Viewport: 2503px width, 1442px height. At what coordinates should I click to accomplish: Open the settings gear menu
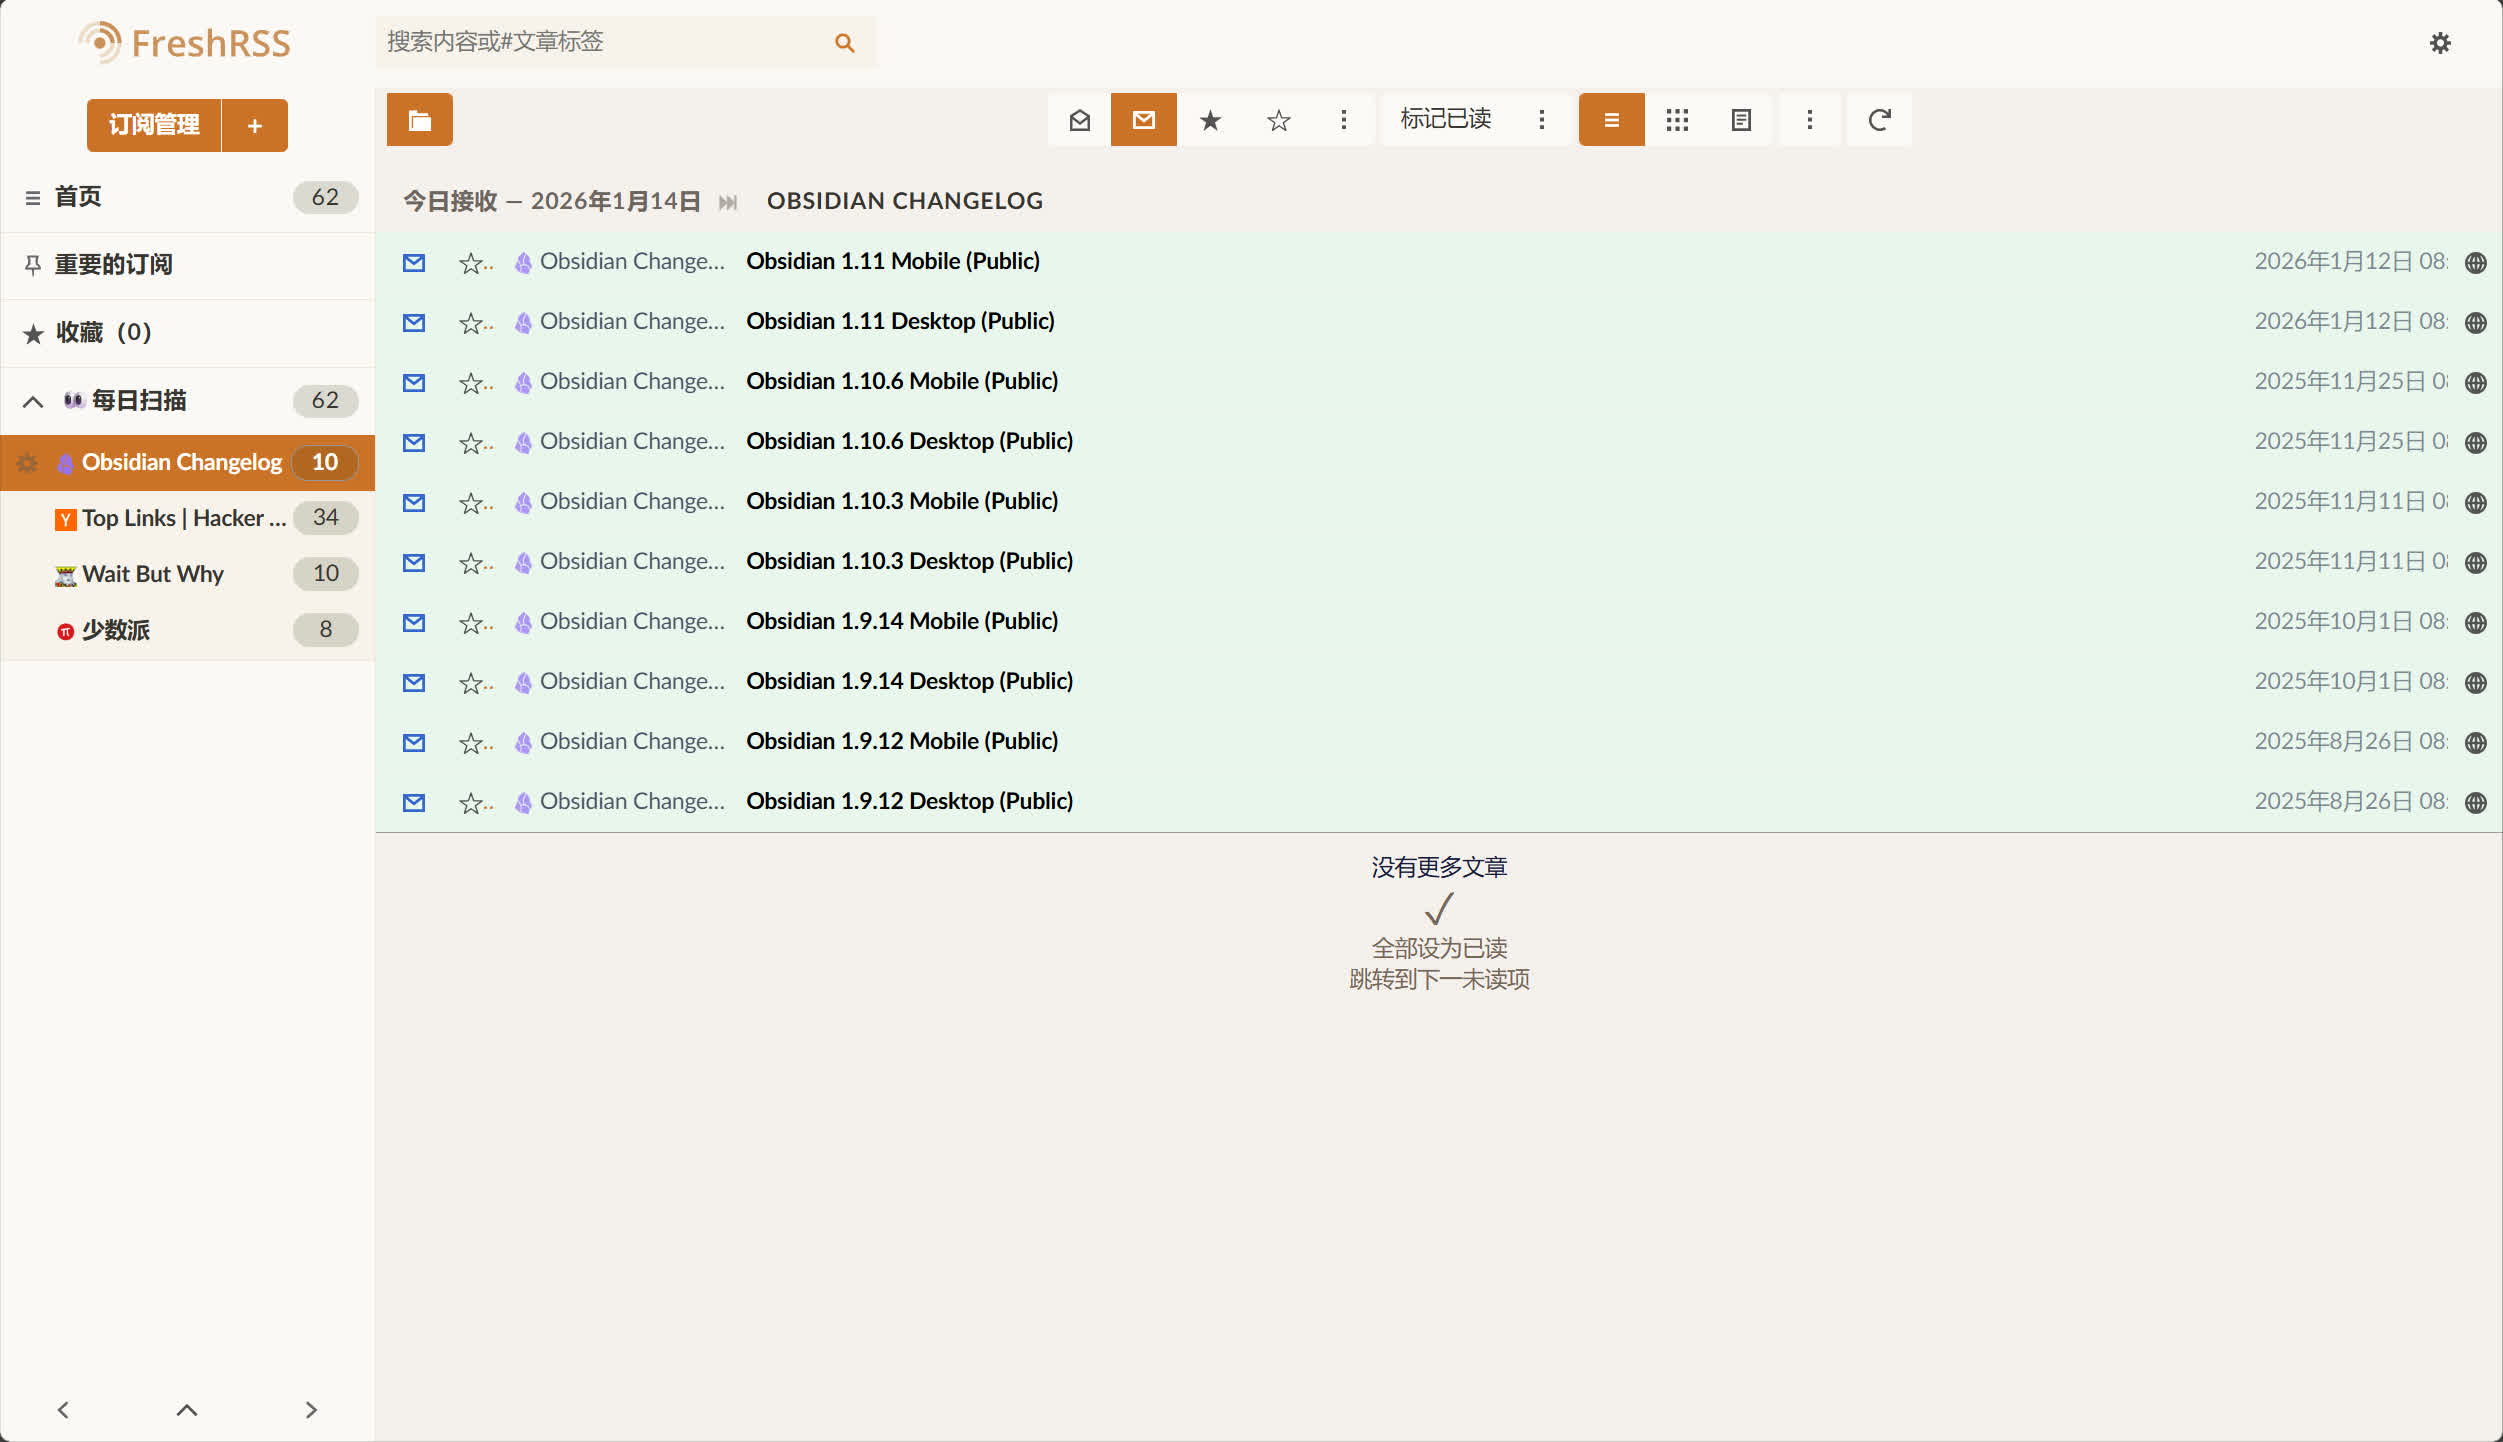pos(2440,43)
